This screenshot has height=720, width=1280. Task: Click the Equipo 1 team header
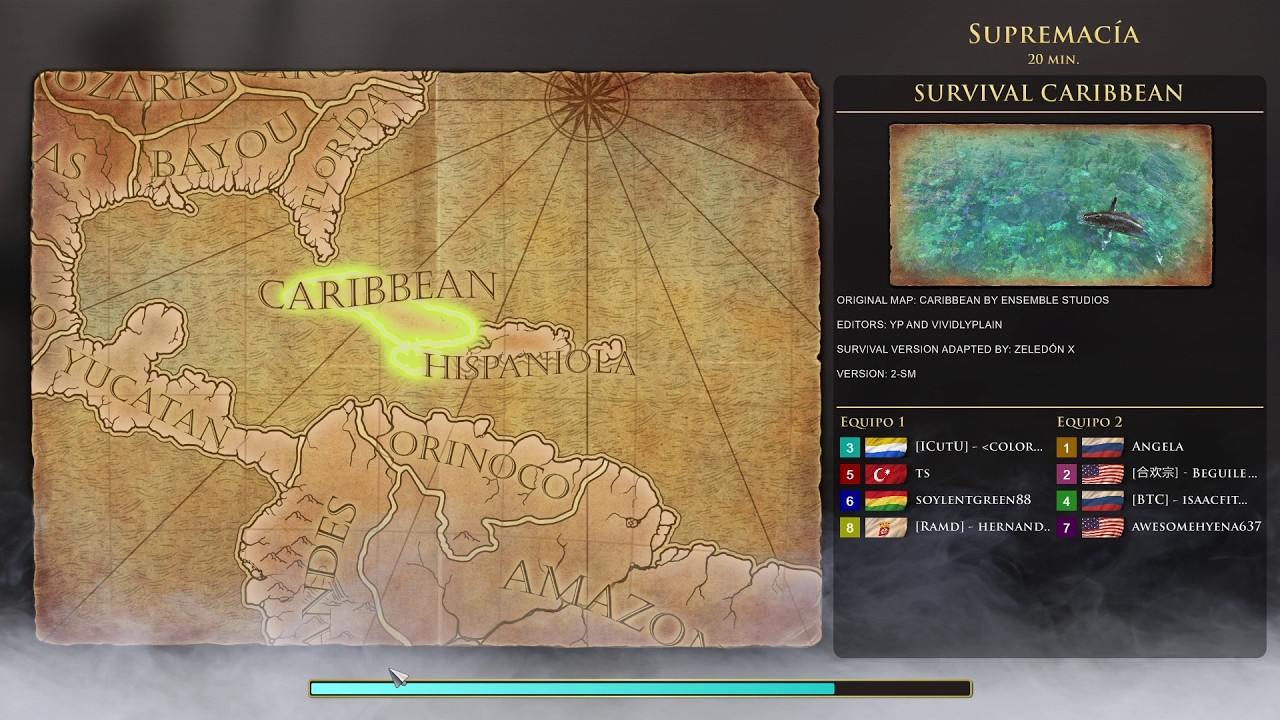(x=872, y=422)
